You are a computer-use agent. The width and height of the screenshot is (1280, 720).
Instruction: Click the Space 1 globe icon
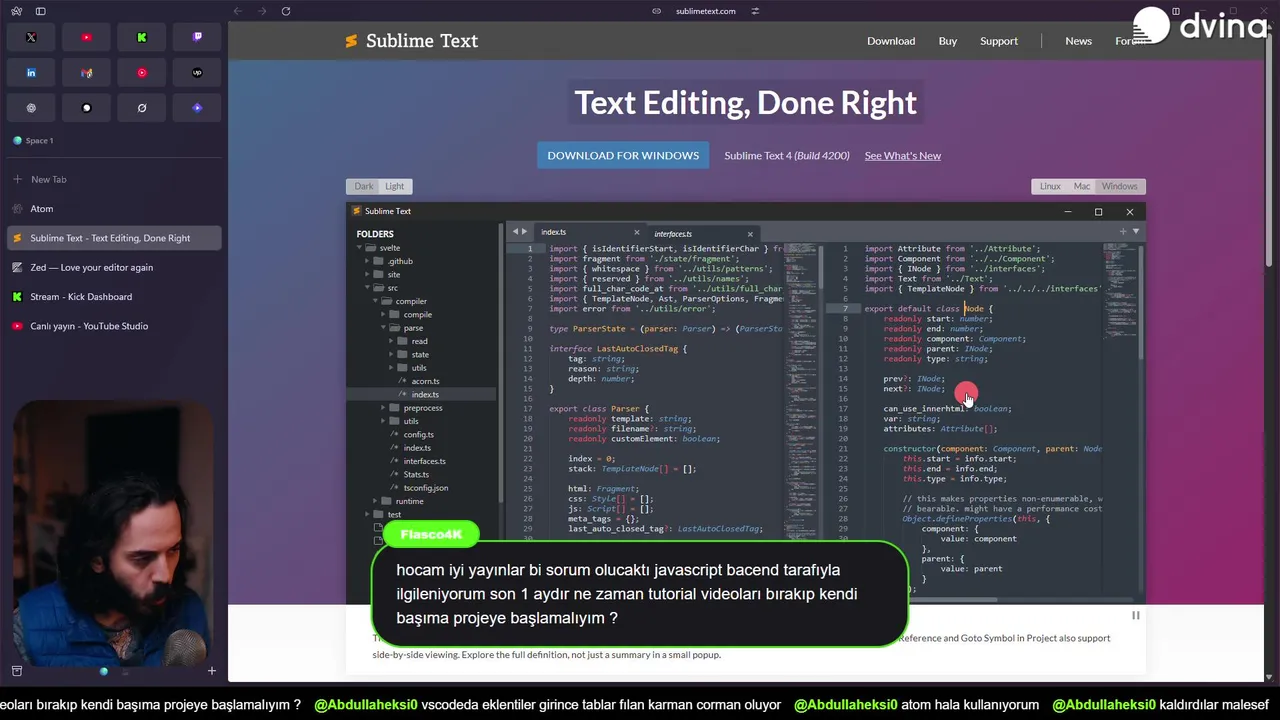pos(17,140)
